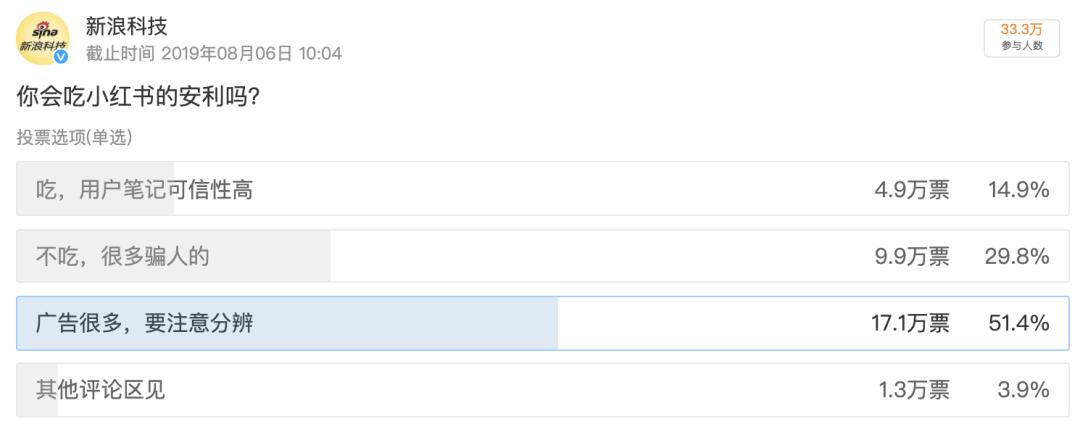
Task: Click the poll question 你会吃小红书的安利吗？
Action: pyautogui.click(x=146, y=97)
